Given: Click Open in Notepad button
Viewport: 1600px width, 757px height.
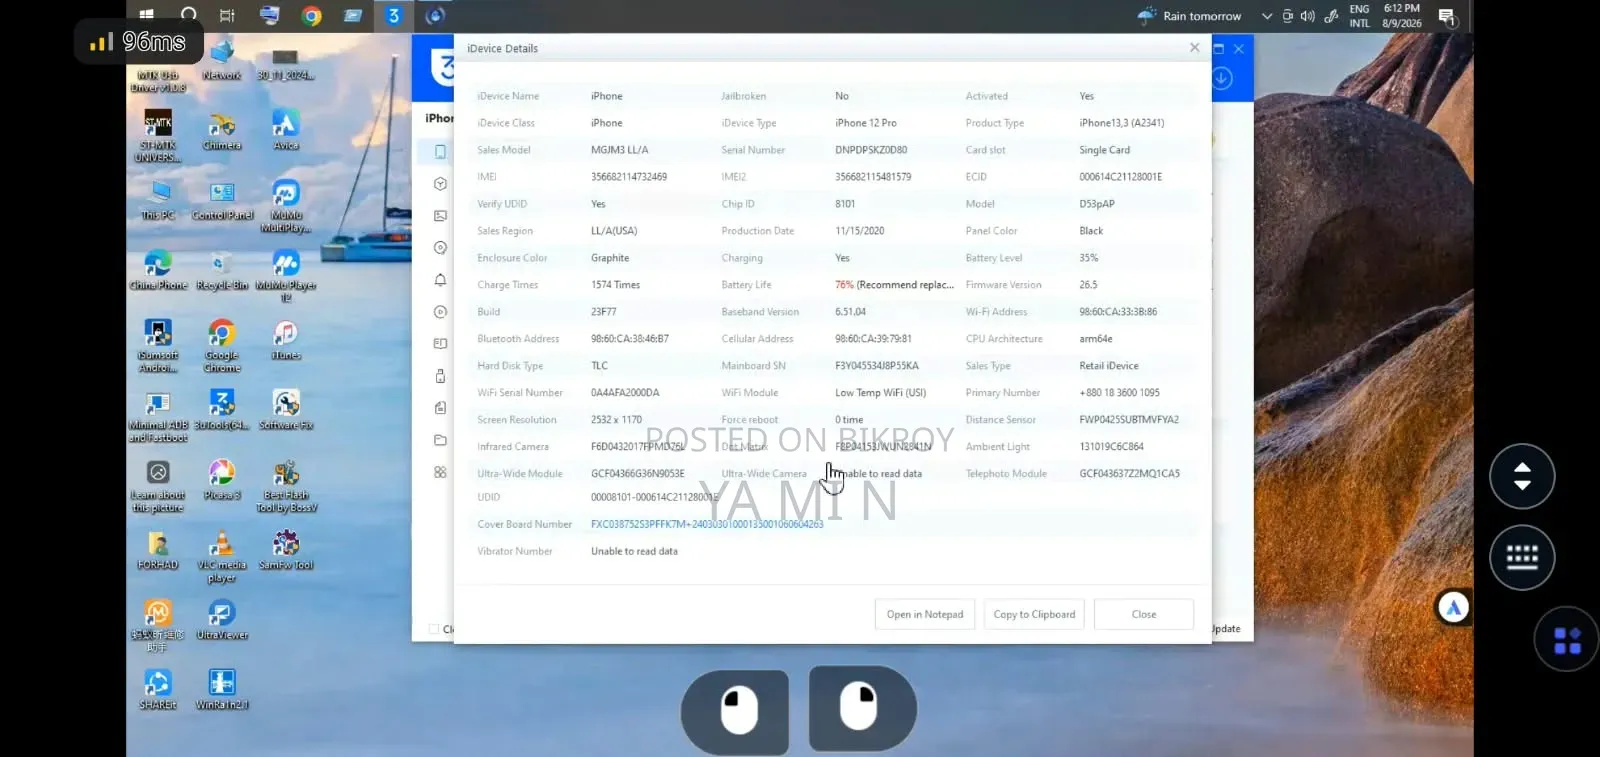Looking at the screenshot, I should [x=925, y=614].
